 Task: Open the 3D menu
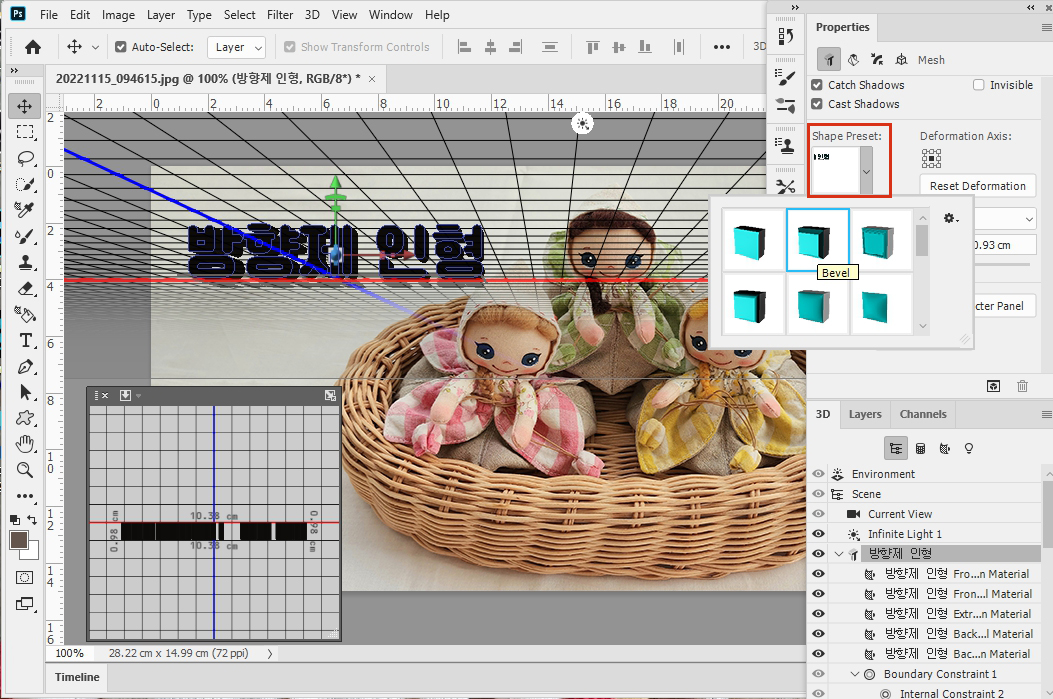(312, 15)
